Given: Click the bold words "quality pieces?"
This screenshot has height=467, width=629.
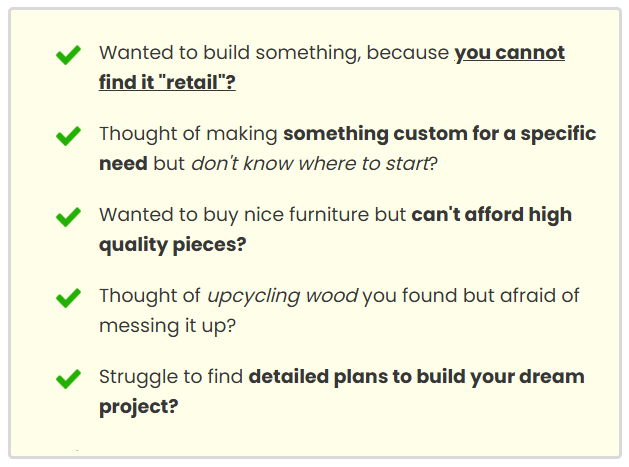Looking at the screenshot, I should click(172, 244).
